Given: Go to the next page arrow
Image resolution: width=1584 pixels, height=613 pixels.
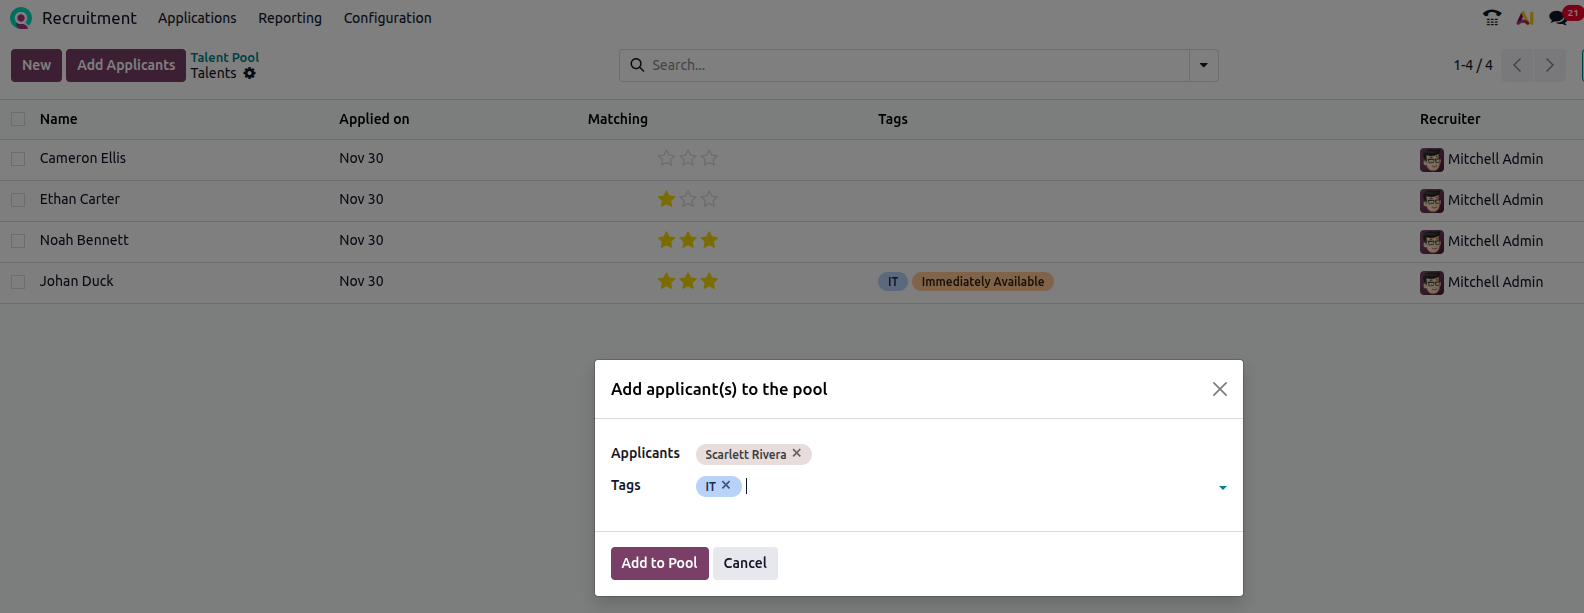Looking at the screenshot, I should (x=1550, y=65).
